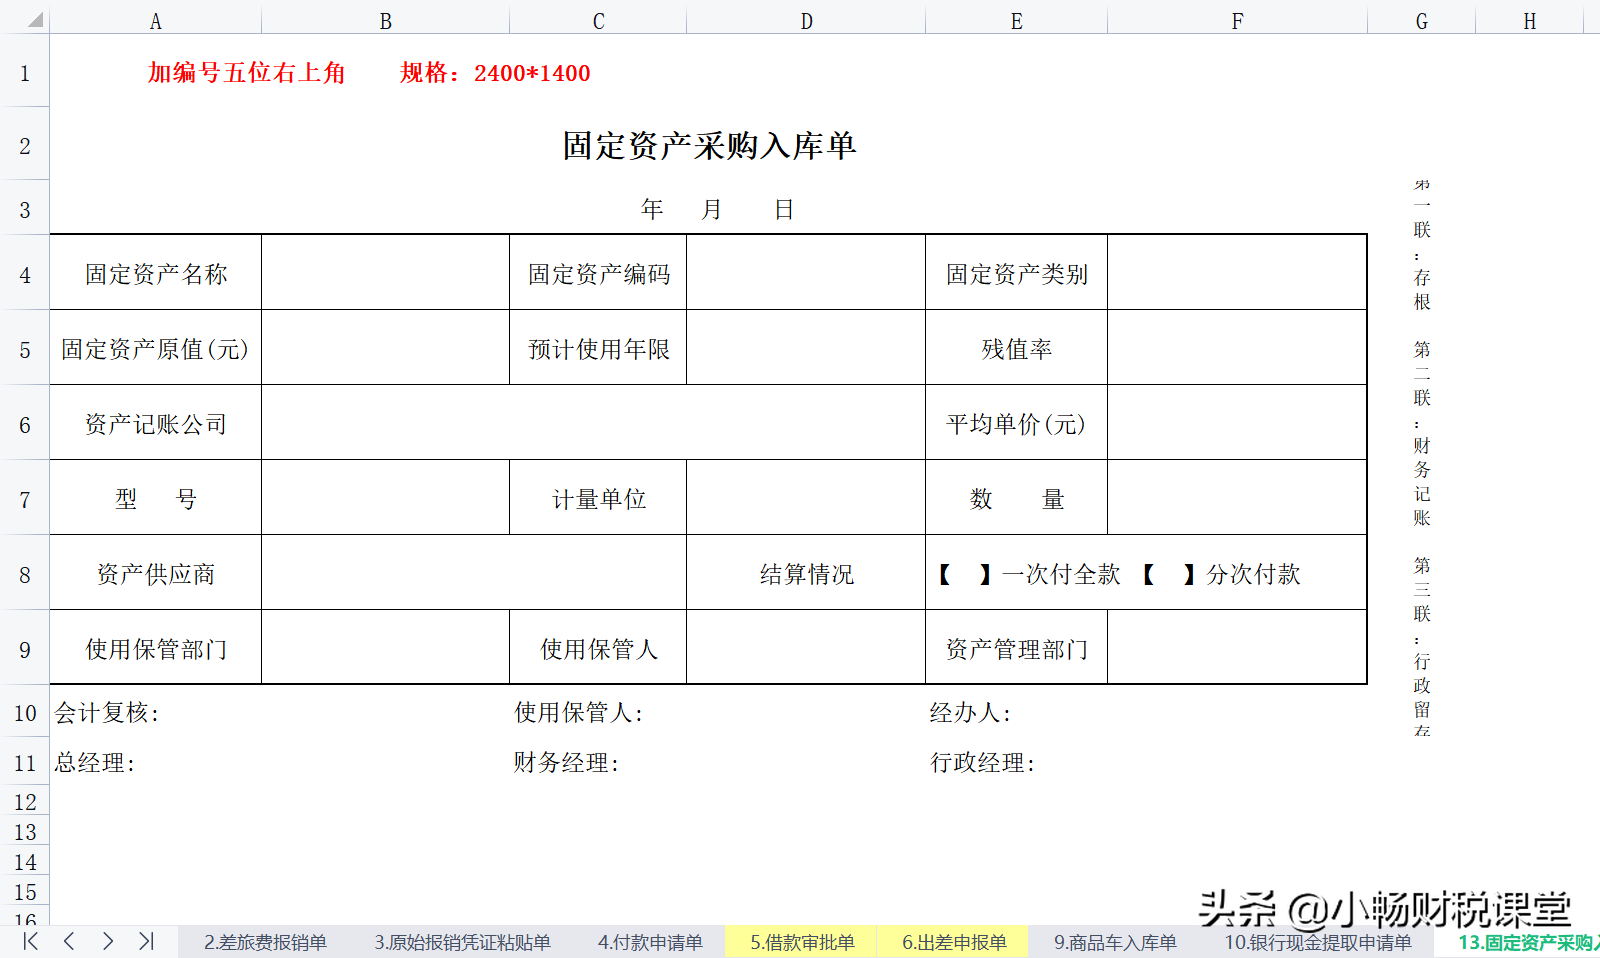Select the empty 数量 value cell
Viewport: 1600px width, 958px height.
pos(1237,498)
